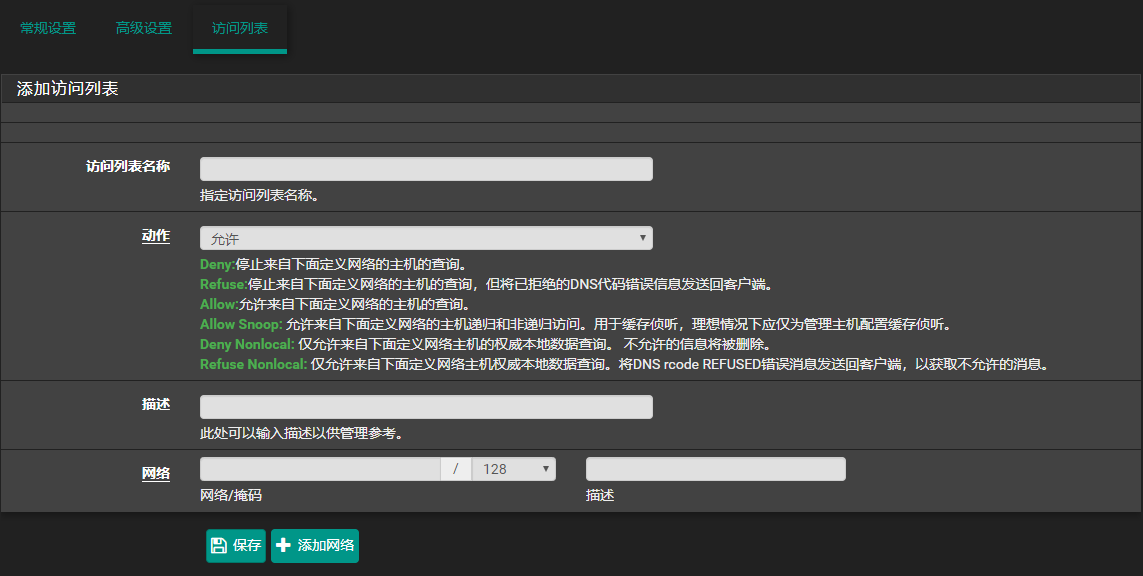Click the 添加访问列表 panel header

(68, 89)
